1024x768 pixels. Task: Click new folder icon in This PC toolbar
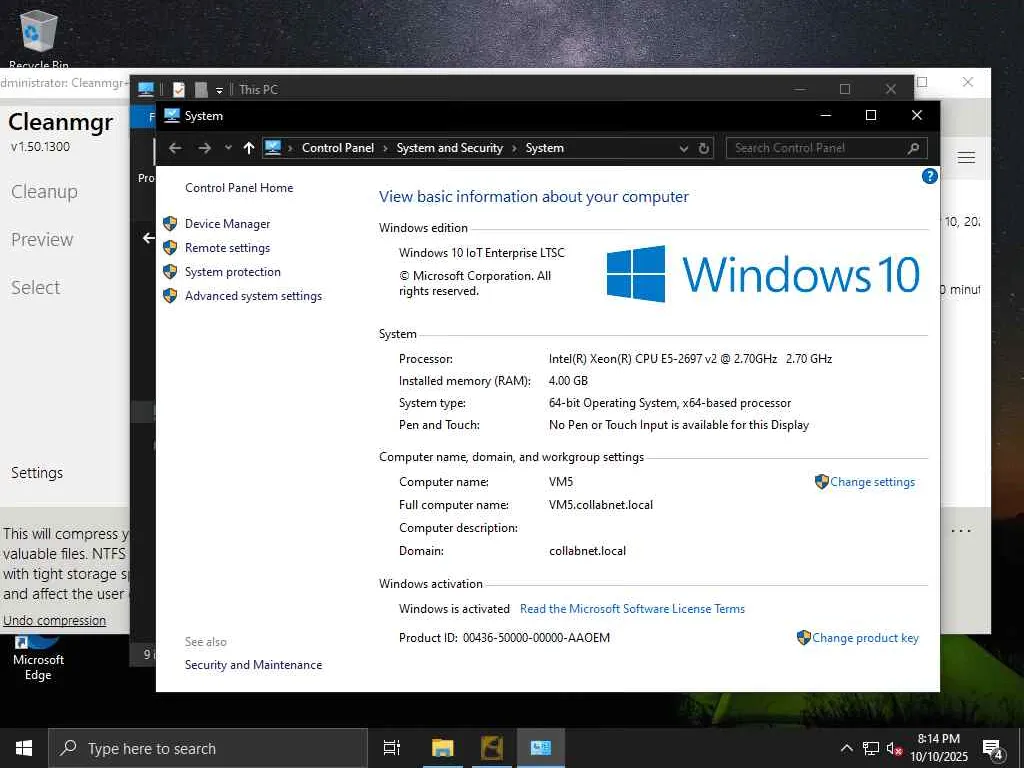[201, 89]
